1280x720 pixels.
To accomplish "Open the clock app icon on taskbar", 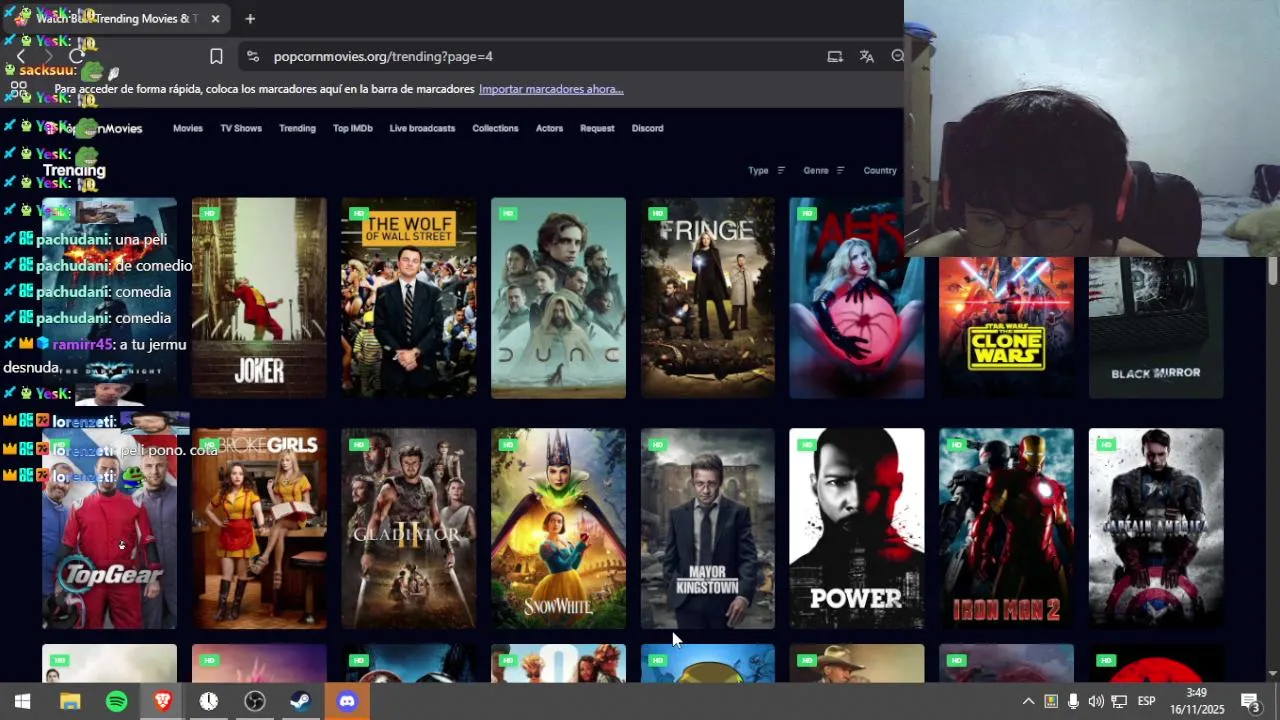I will click(208, 701).
